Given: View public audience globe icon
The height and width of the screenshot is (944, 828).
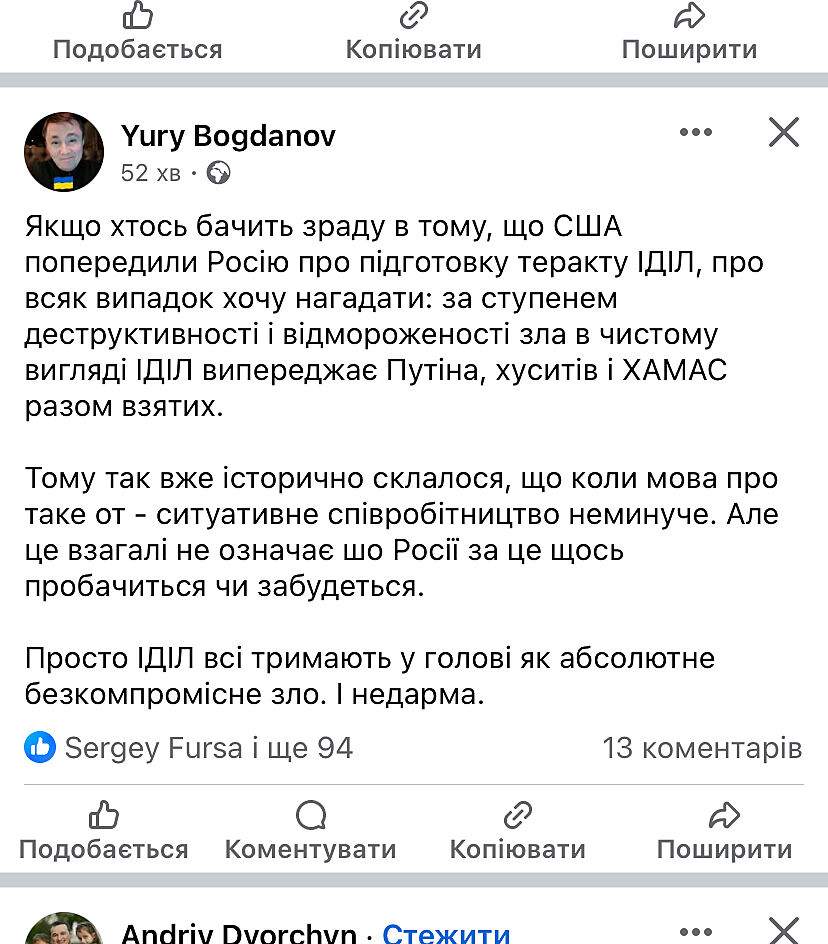Looking at the screenshot, I should (218, 173).
